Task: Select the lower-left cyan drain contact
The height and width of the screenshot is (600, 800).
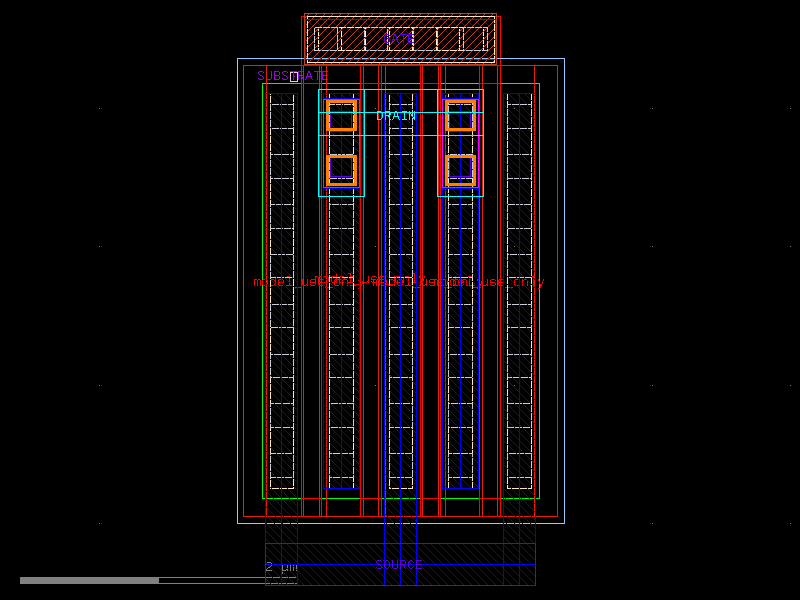Action: click(340, 168)
